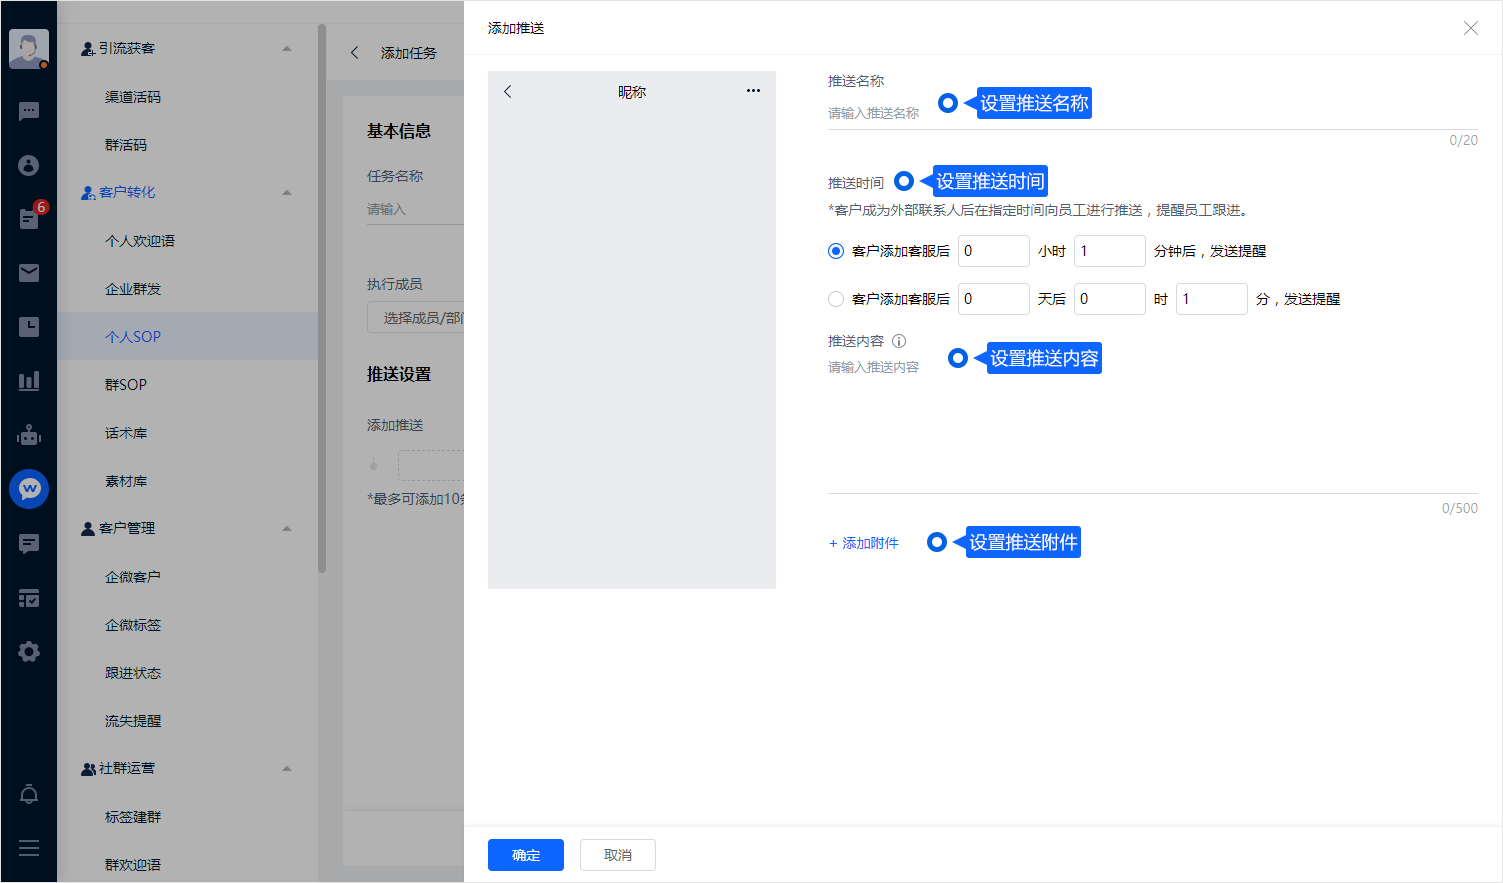Open the notification bell icon
The image size is (1503, 883).
click(29, 795)
